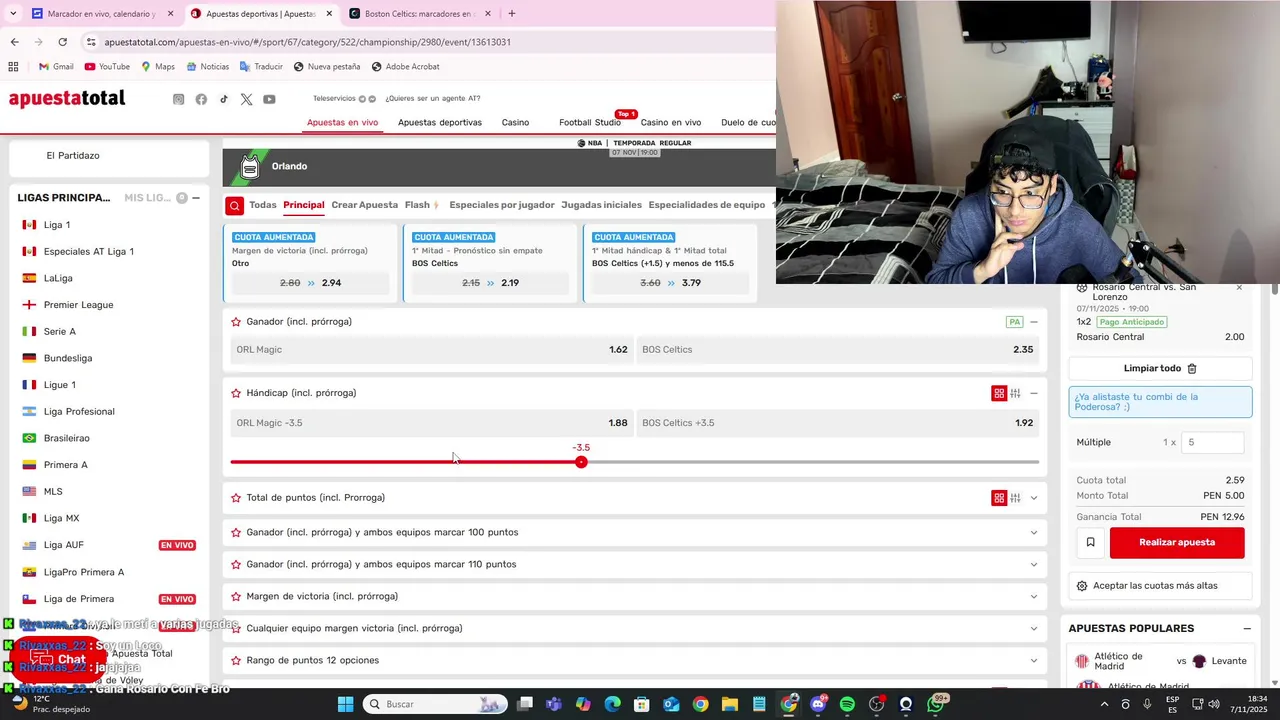Switch to the Jugadas iniciales tab
This screenshot has width=1280, height=720.
click(601, 205)
